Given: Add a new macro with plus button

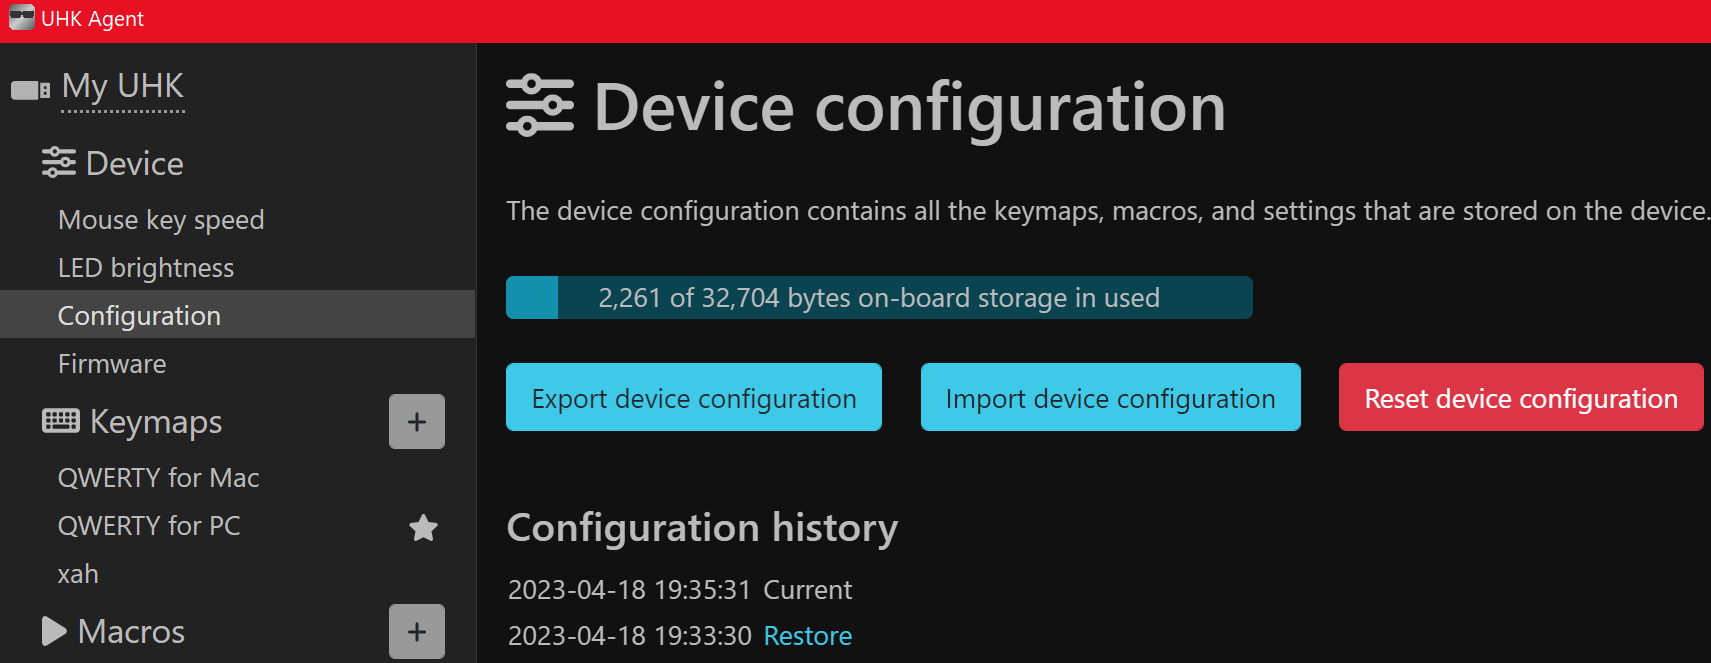Looking at the screenshot, I should coord(416,631).
